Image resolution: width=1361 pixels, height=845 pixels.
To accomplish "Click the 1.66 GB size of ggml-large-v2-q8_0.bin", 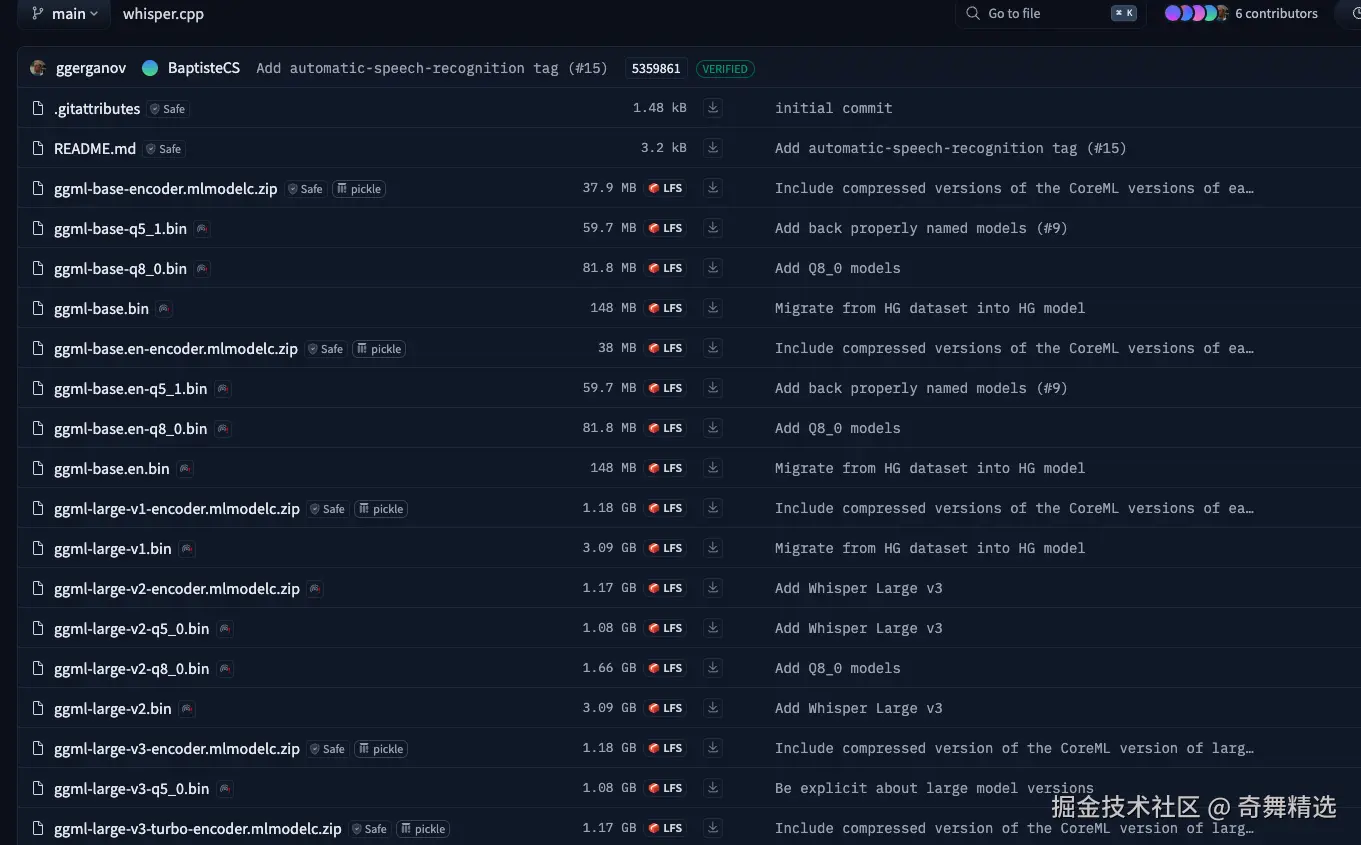I will point(610,668).
